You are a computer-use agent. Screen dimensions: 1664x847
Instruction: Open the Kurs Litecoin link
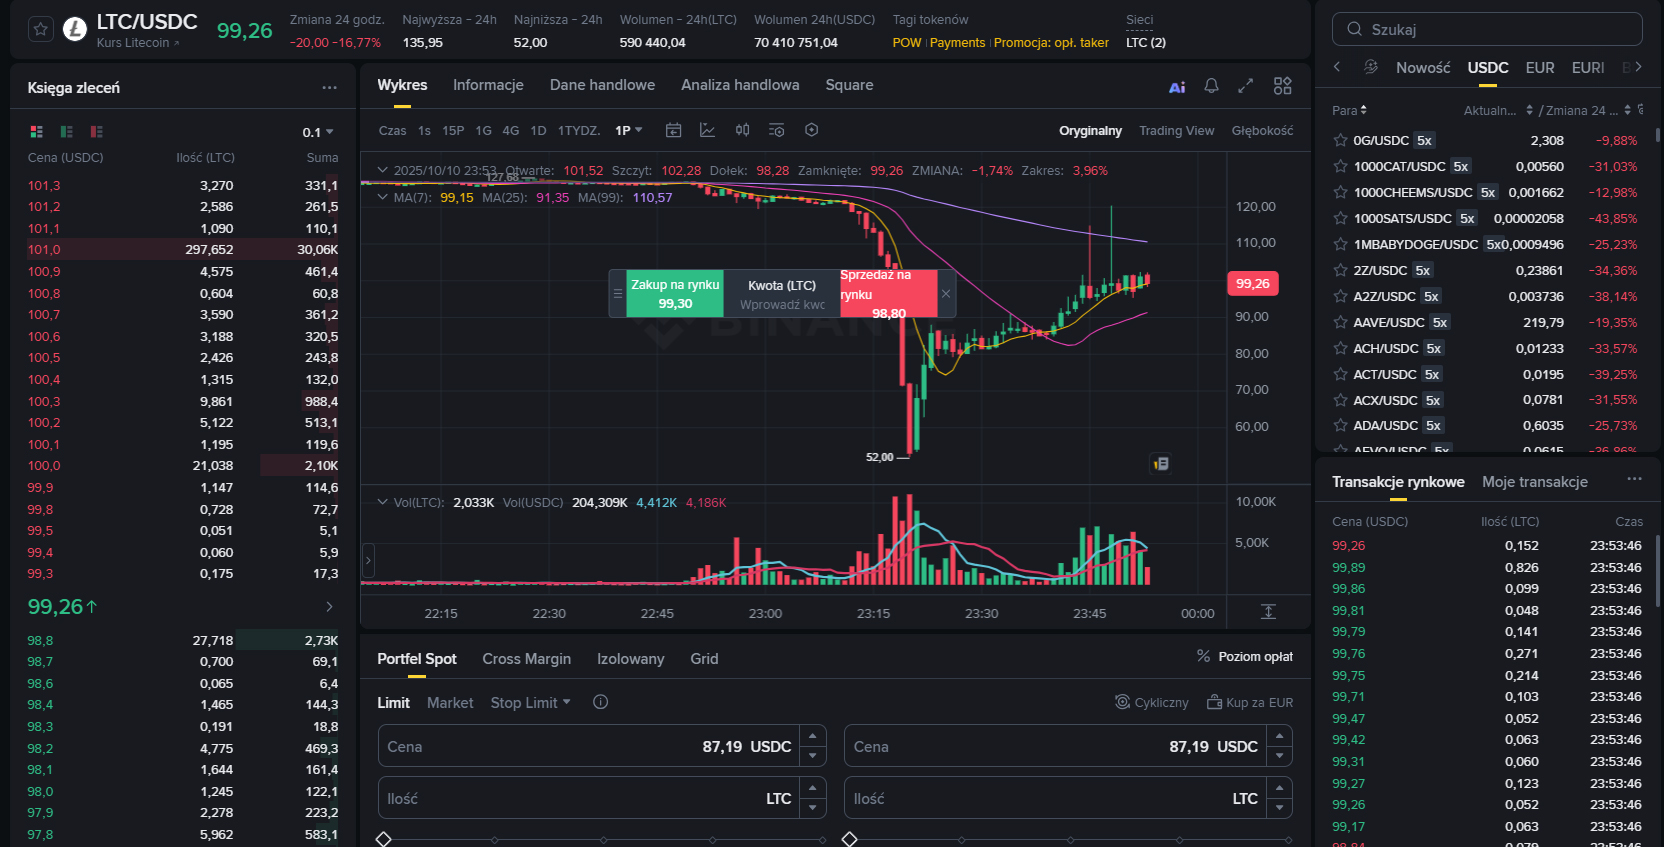[x=137, y=43]
